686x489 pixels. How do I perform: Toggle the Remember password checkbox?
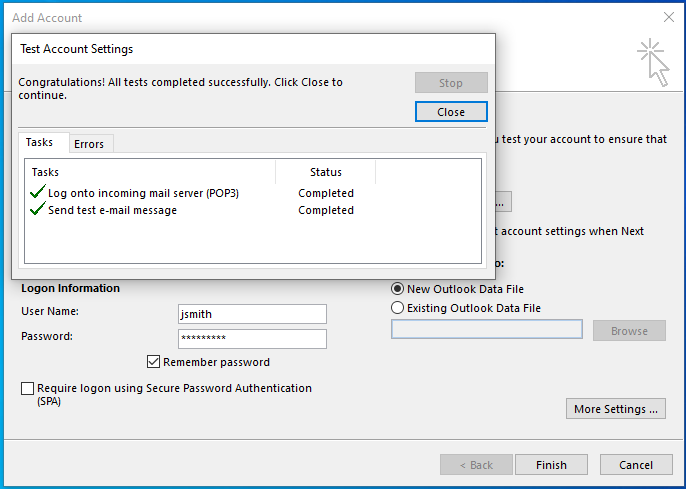tap(154, 362)
